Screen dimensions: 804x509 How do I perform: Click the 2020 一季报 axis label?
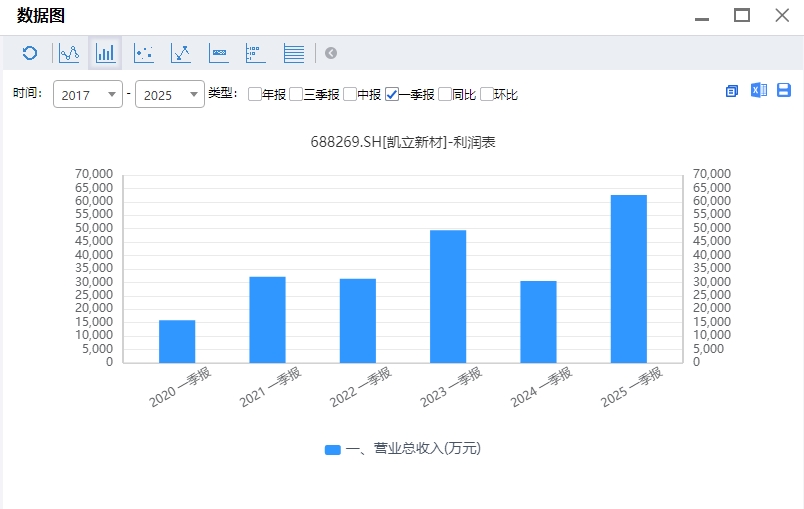(x=180, y=387)
